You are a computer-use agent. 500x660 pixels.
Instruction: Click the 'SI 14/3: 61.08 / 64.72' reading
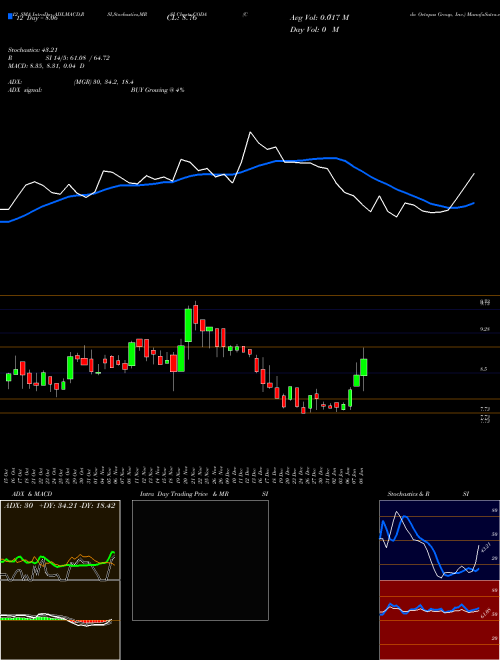tap(77, 58)
